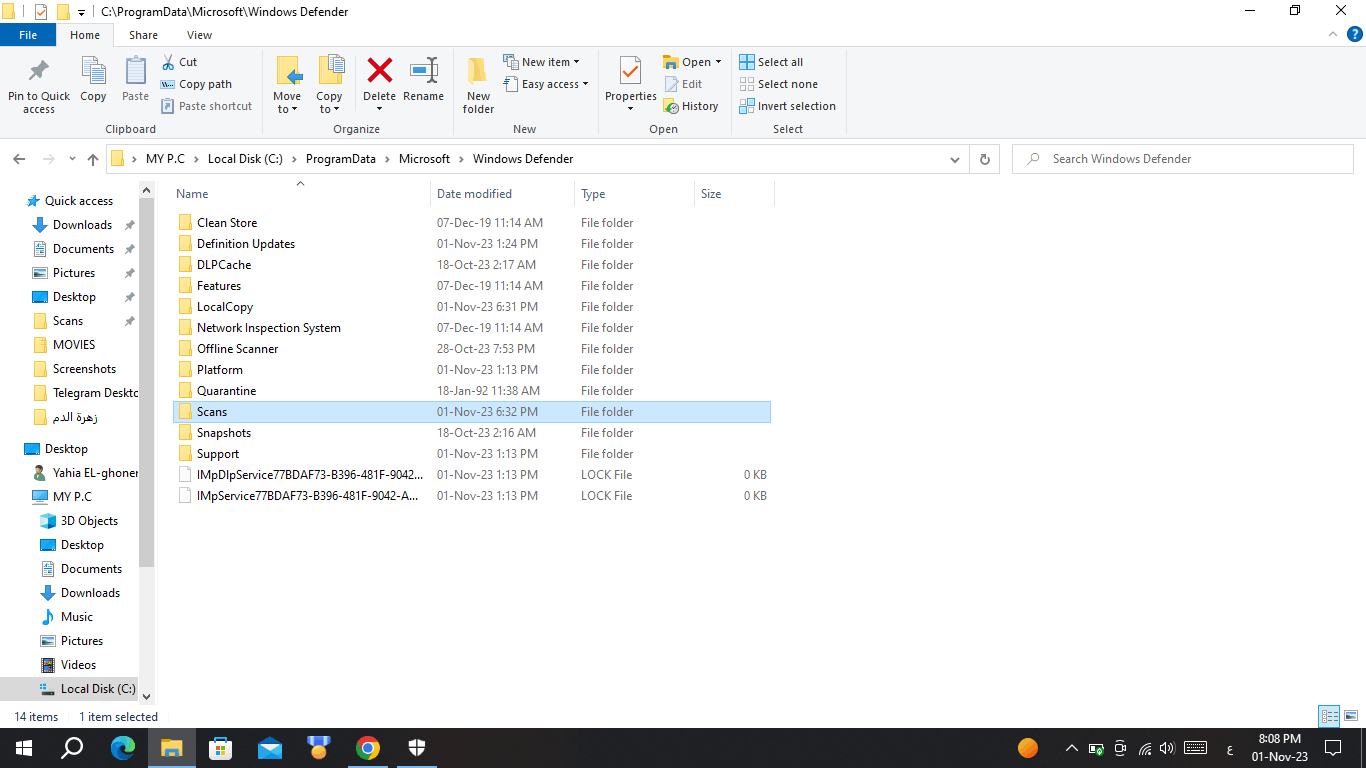Click the Search Windows Defender box
Screen dimensions: 1366x768
tap(1183, 159)
